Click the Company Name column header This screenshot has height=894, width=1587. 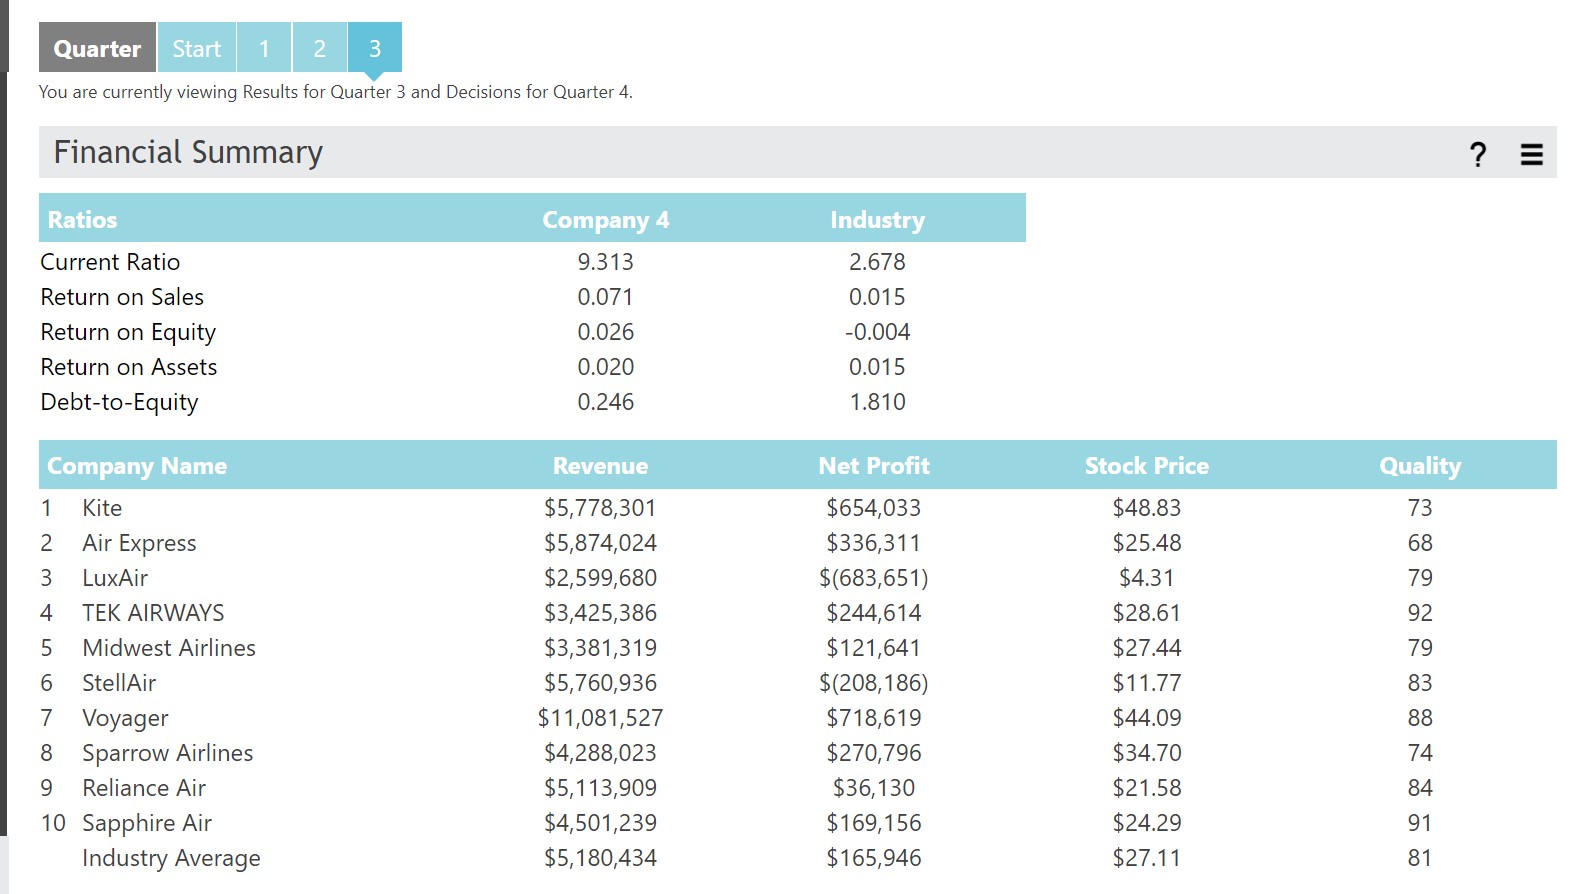[x=137, y=466]
